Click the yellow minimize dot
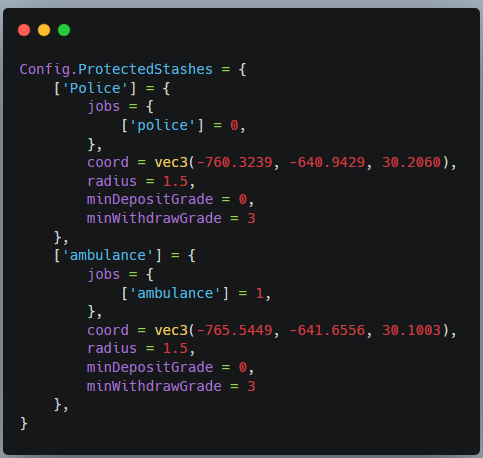This screenshot has height=458, width=483. coord(44,30)
